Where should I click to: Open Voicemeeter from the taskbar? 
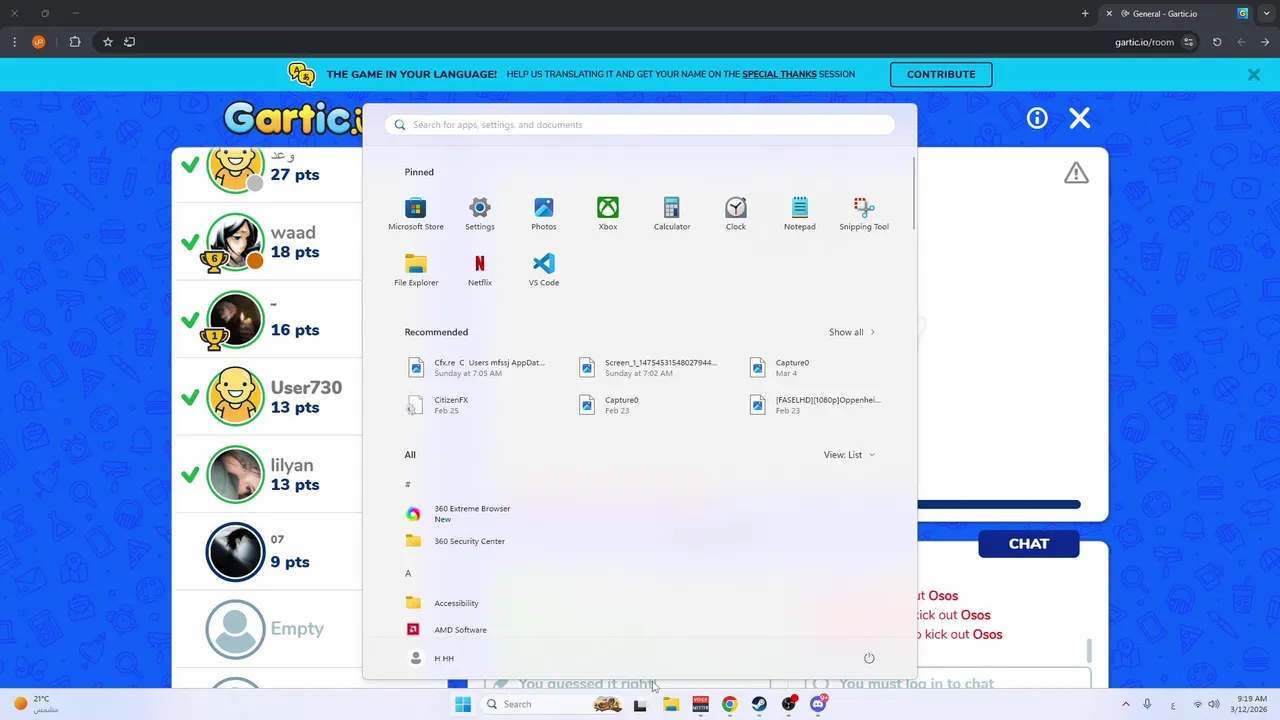coord(700,704)
